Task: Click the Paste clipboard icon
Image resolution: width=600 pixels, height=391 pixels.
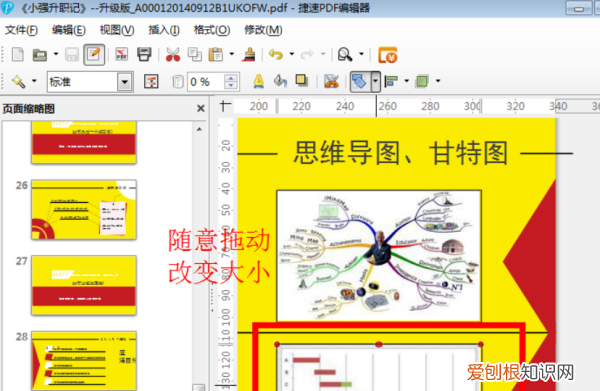Action: (x=216, y=55)
